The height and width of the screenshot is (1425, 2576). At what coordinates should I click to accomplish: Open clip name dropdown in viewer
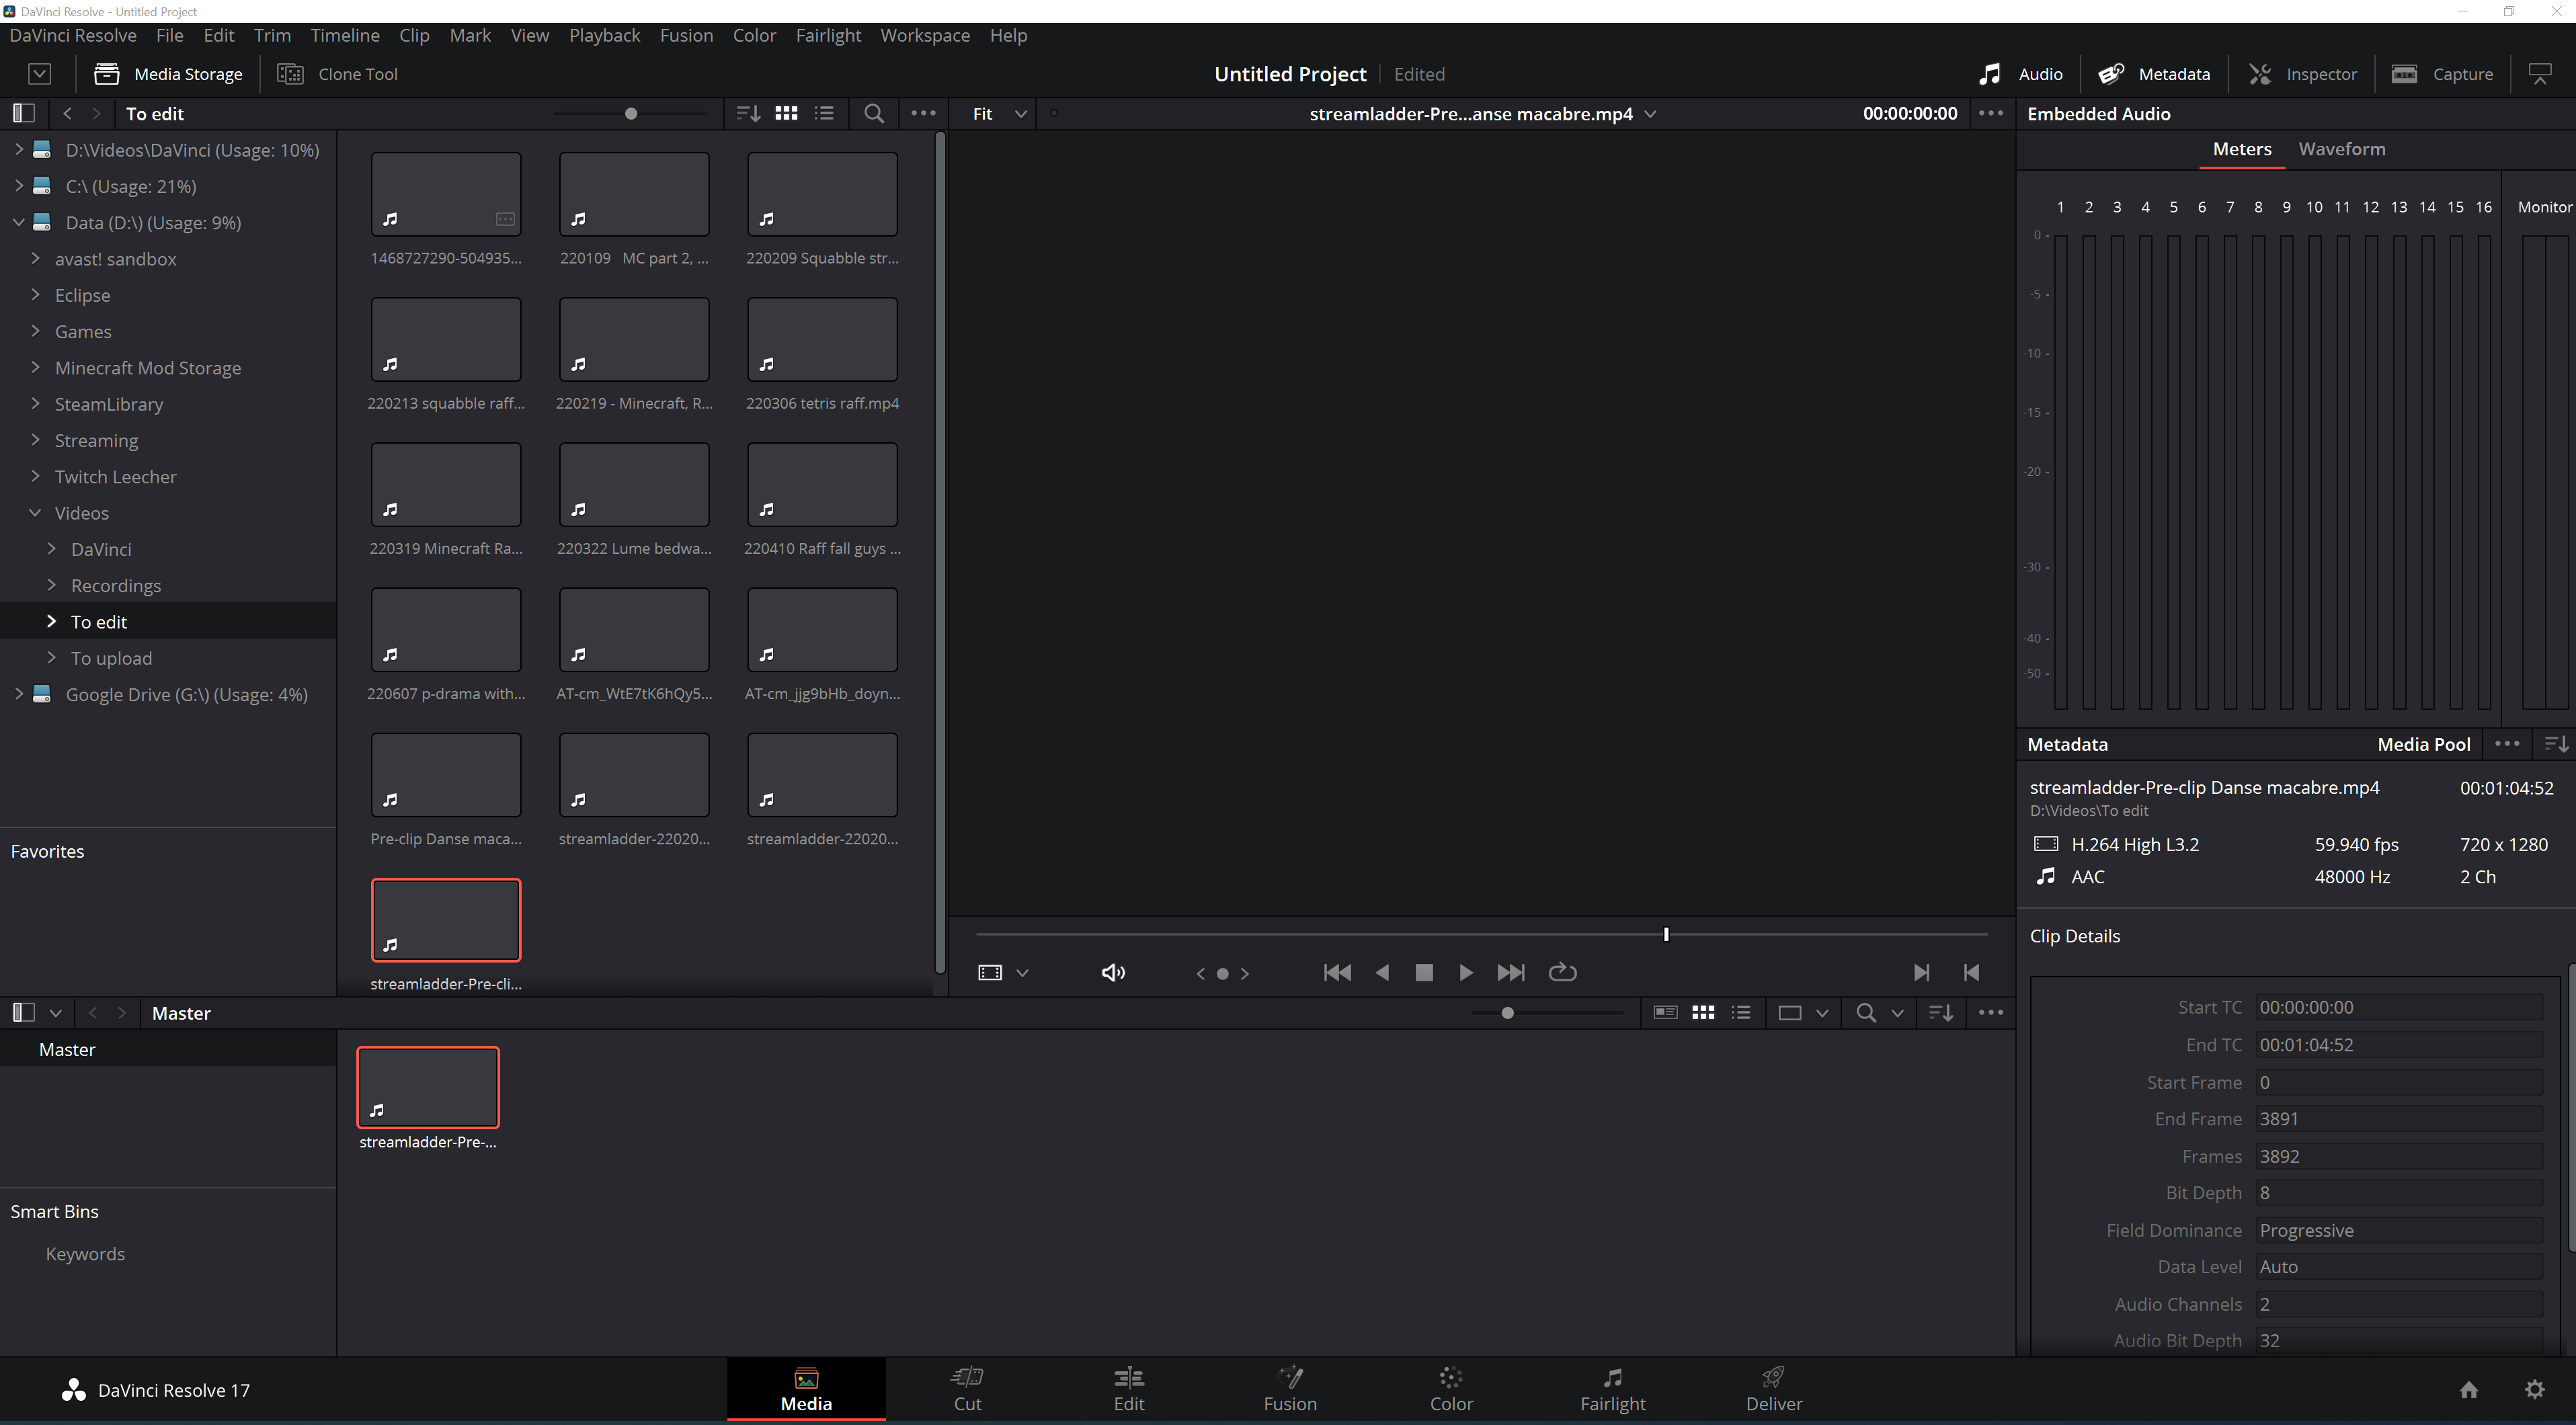pyautogui.click(x=1651, y=114)
